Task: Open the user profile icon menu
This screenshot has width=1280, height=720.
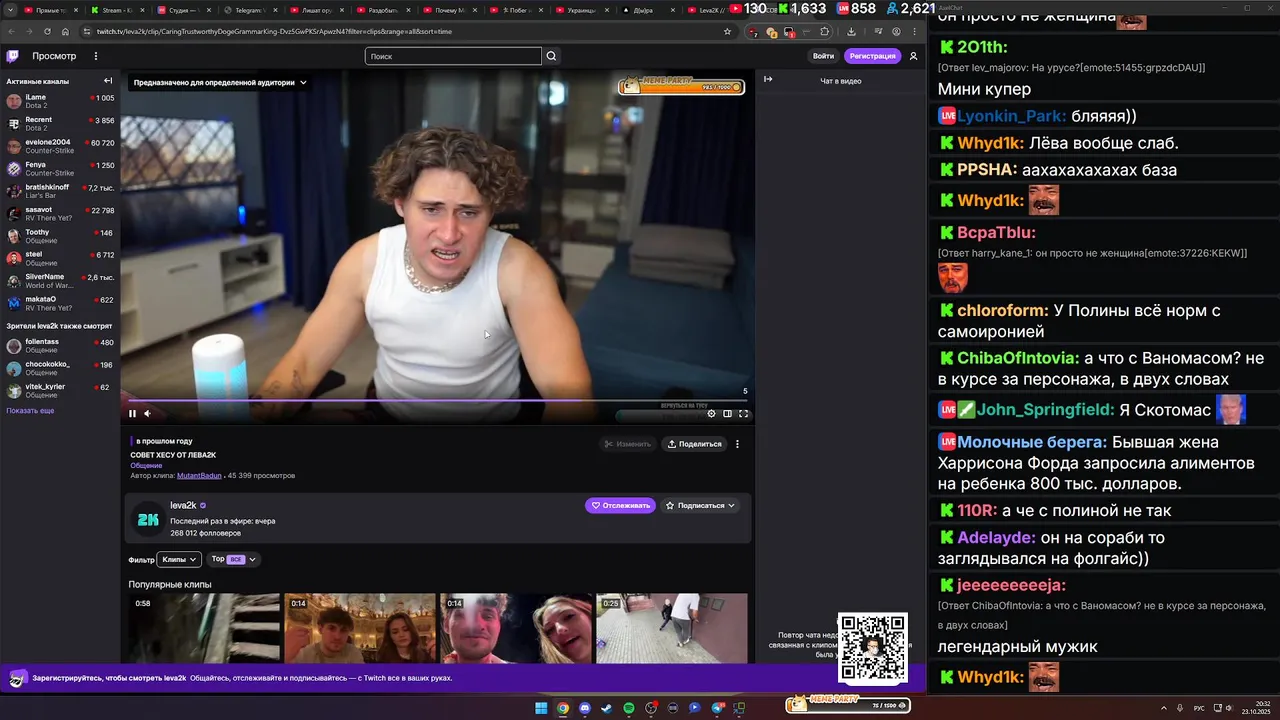Action: tap(913, 56)
